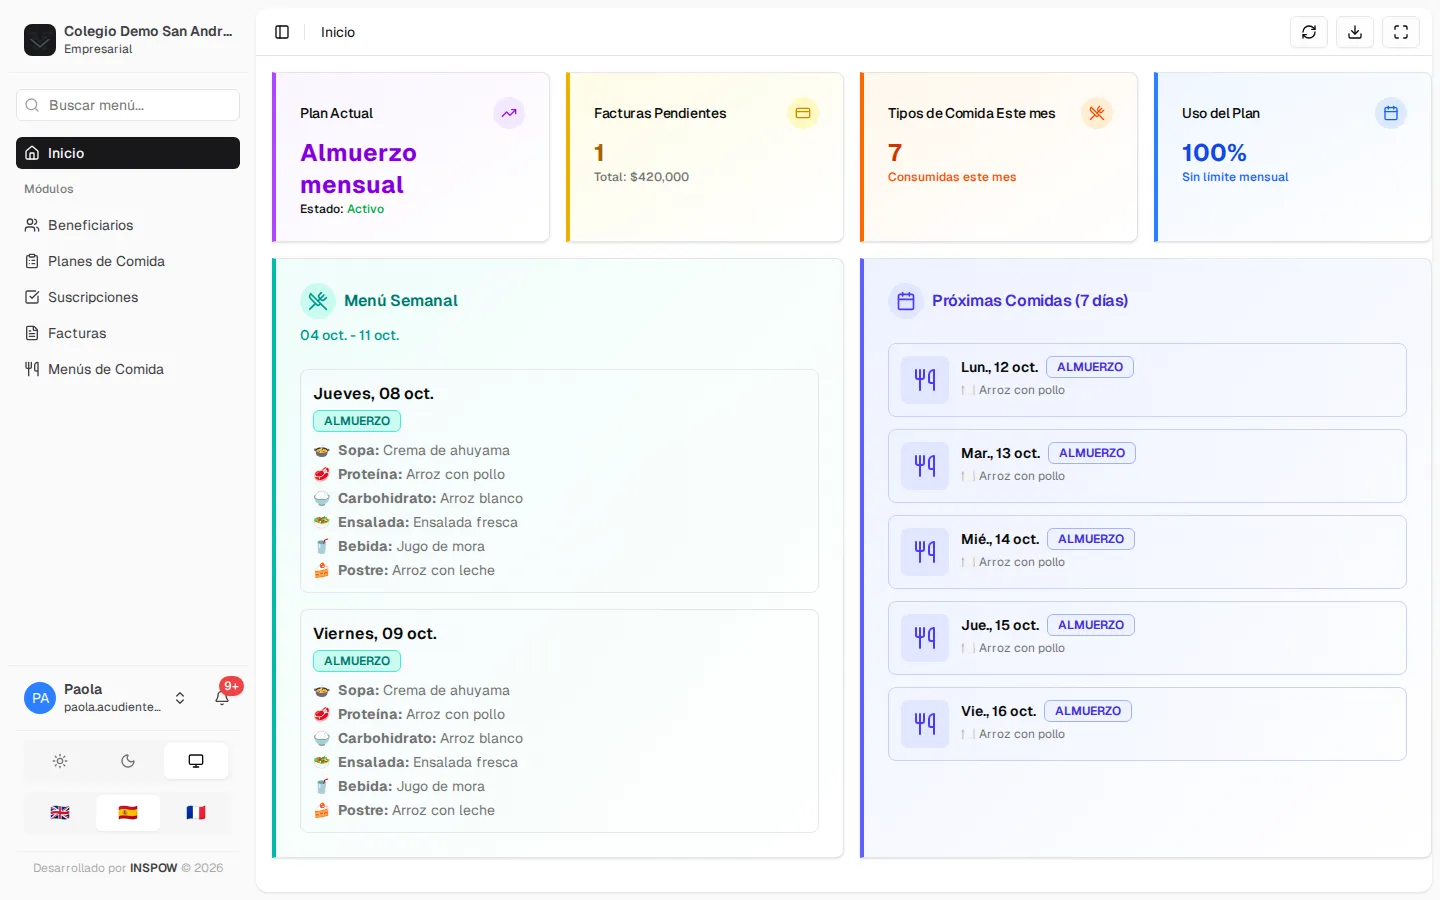Click the Total: $420,000 text
The height and width of the screenshot is (900, 1440).
tap(641, 177)
